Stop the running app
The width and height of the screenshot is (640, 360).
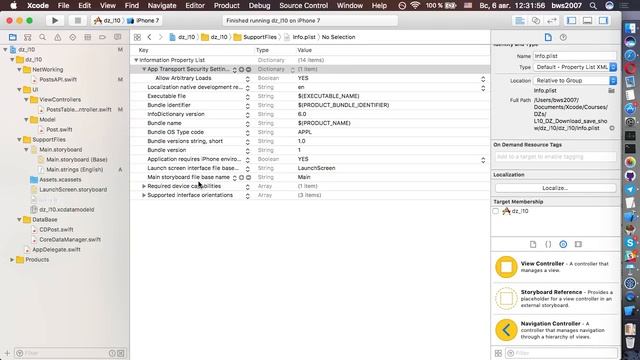tap(78, 20)
